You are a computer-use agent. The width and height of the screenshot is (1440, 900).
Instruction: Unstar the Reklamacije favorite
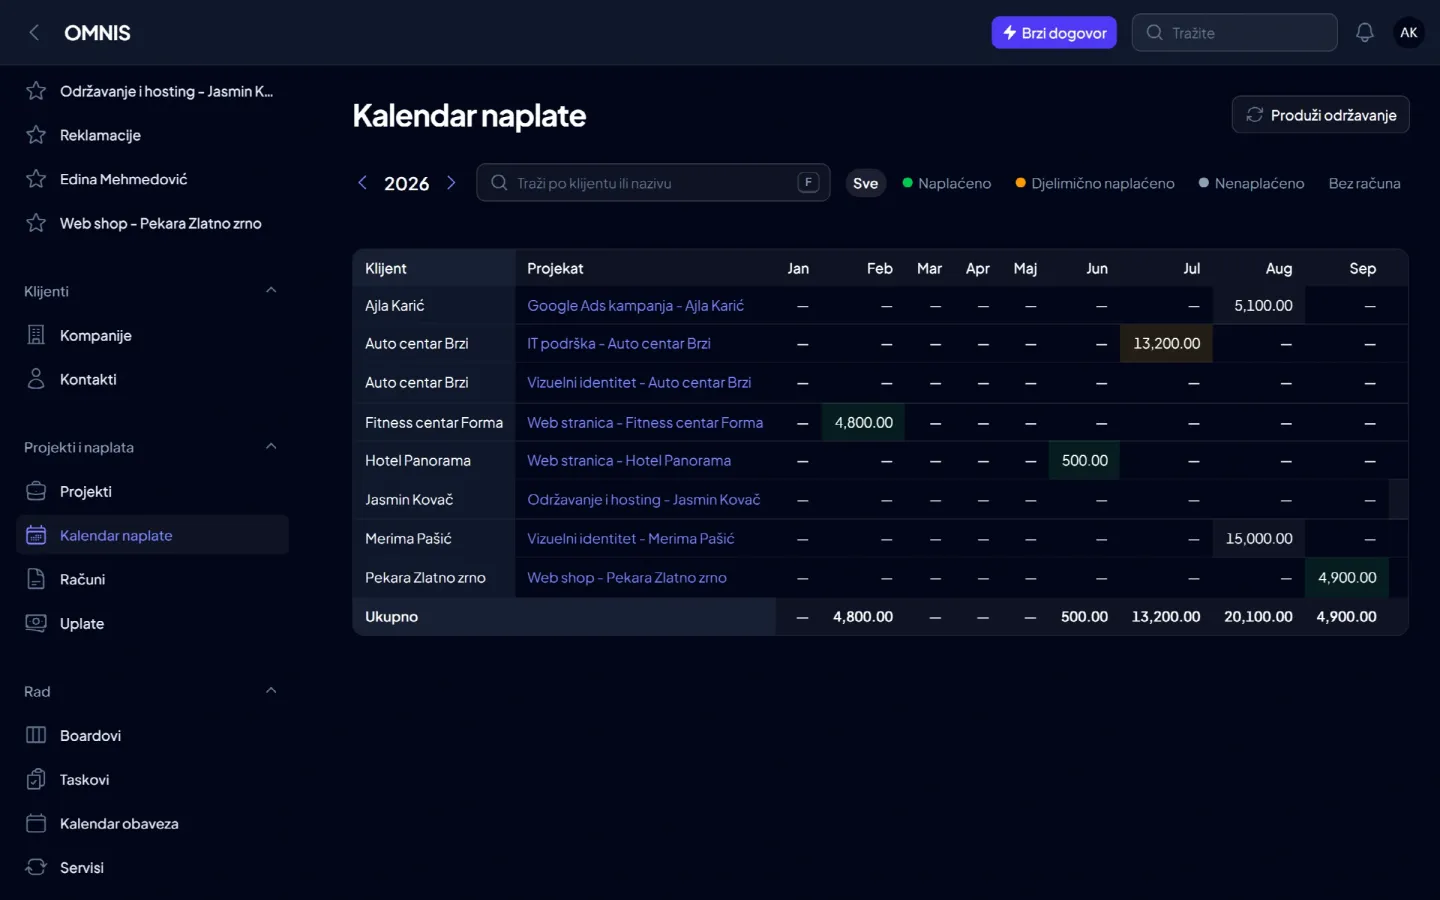[x=36, y=135]
